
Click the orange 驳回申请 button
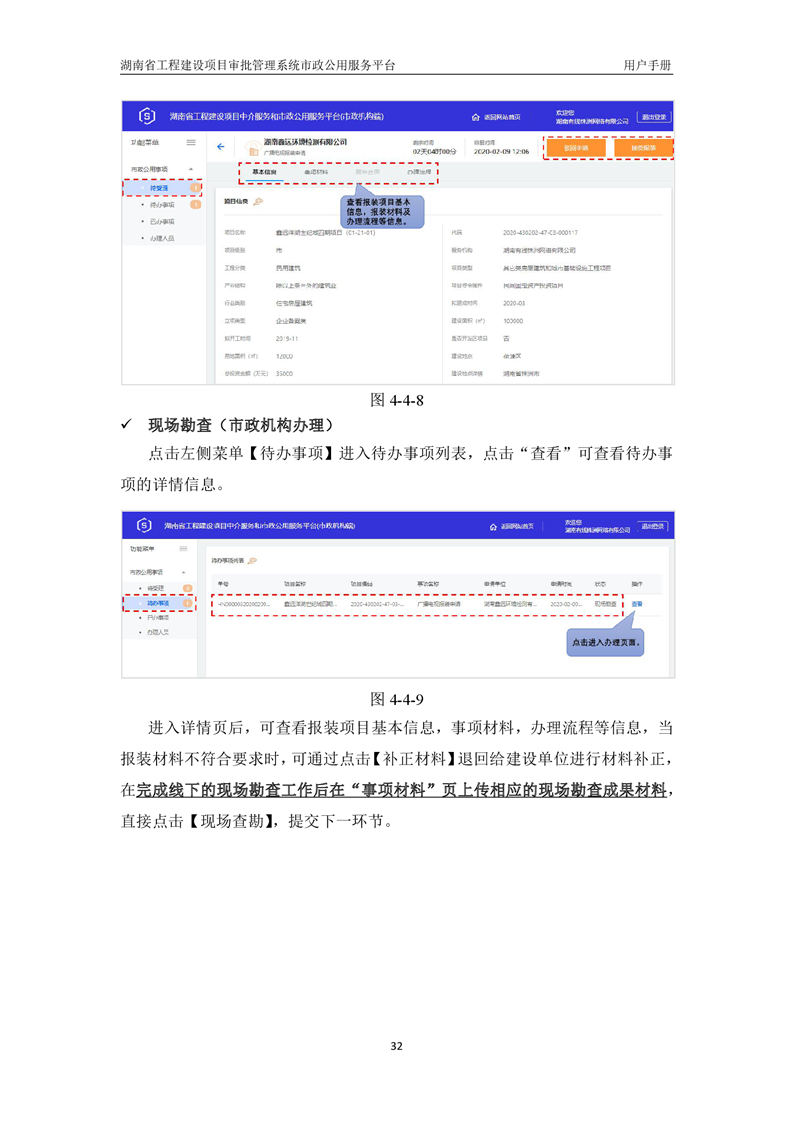576,148
